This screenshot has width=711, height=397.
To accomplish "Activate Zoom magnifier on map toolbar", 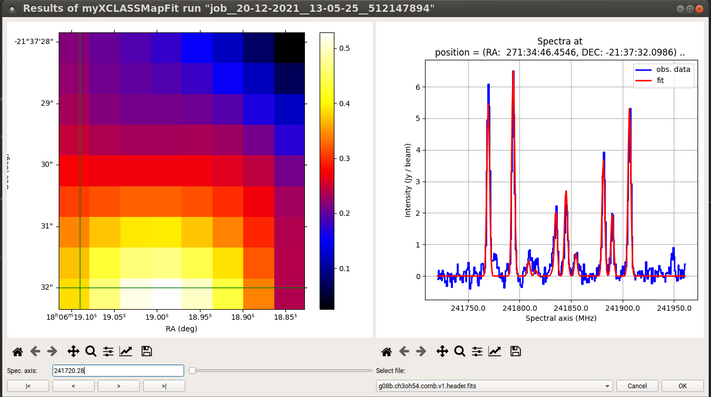I will (x=91, y=351).
